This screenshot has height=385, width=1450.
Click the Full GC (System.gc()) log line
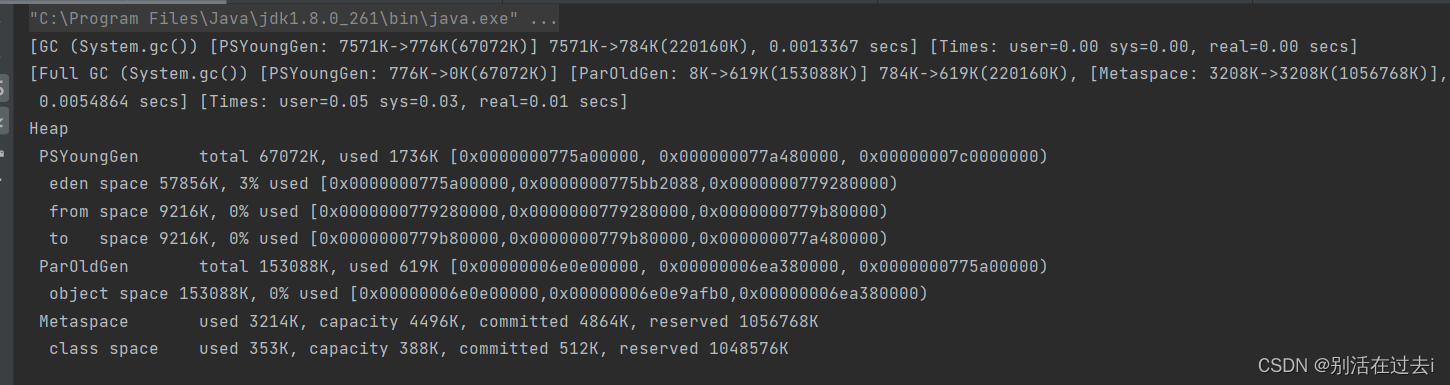pyautogui.click(x=739, y=74)
